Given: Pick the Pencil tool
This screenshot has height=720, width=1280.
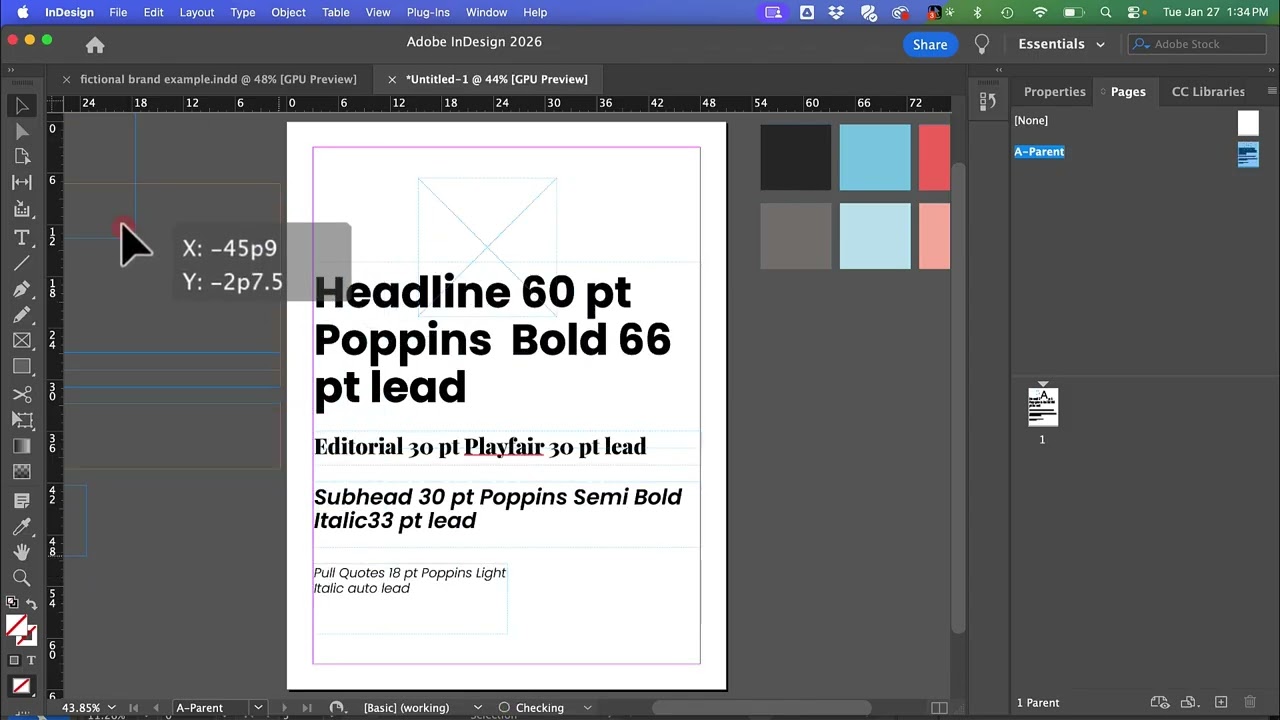Looking at the screenshot, I should 22,315.
